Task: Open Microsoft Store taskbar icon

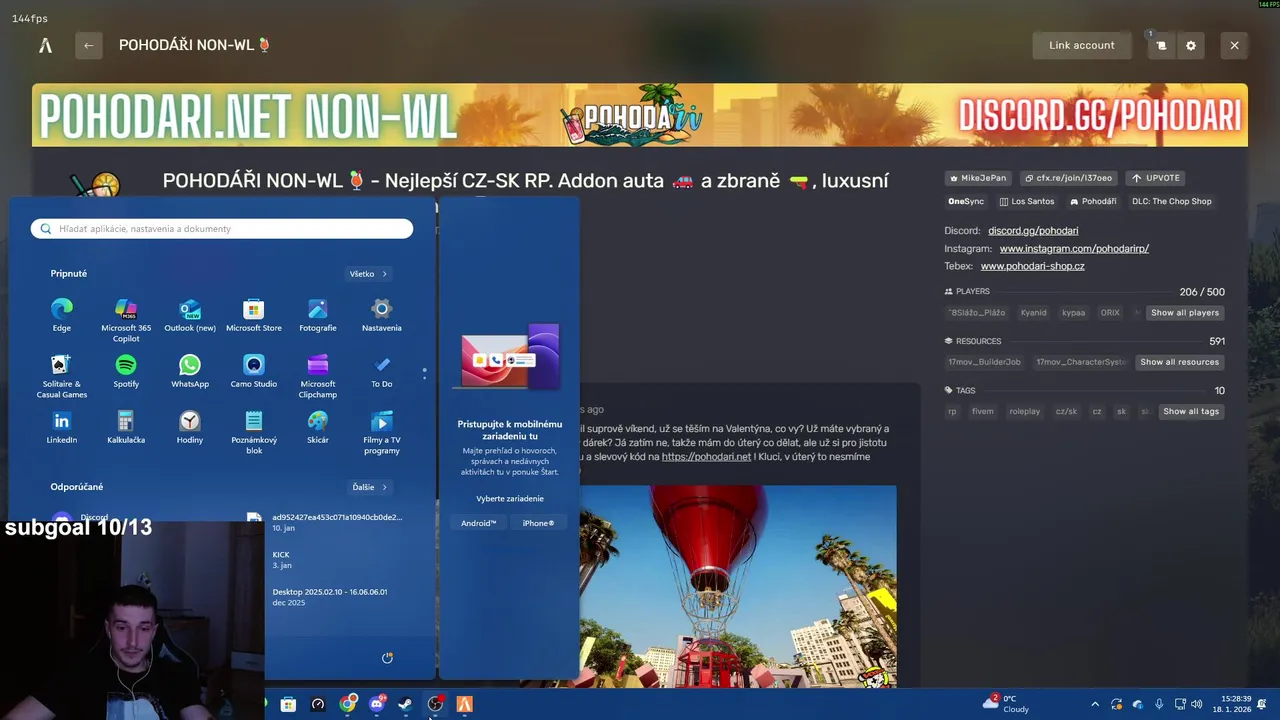Action: coord(288,704)
